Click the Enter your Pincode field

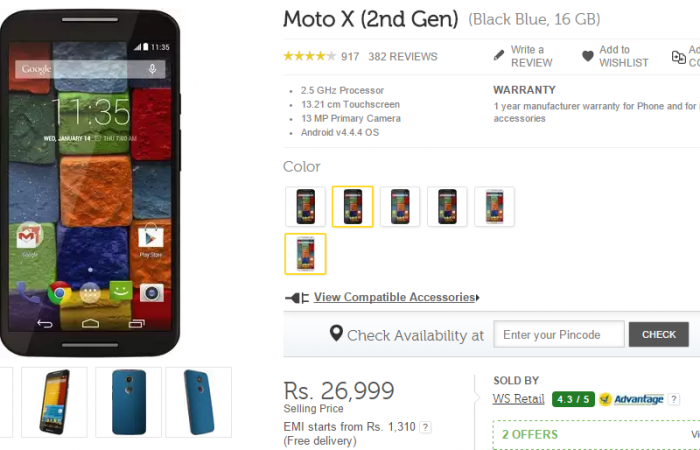pyautogui.click(x=559, y=334)
